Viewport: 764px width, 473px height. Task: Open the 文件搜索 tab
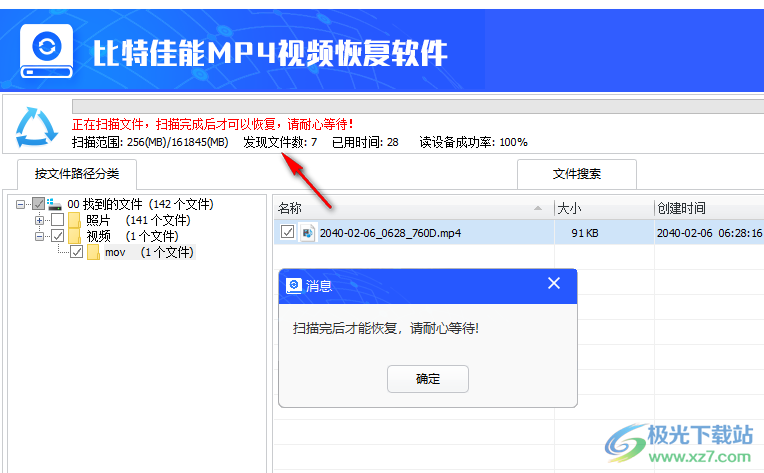point(577,174)
